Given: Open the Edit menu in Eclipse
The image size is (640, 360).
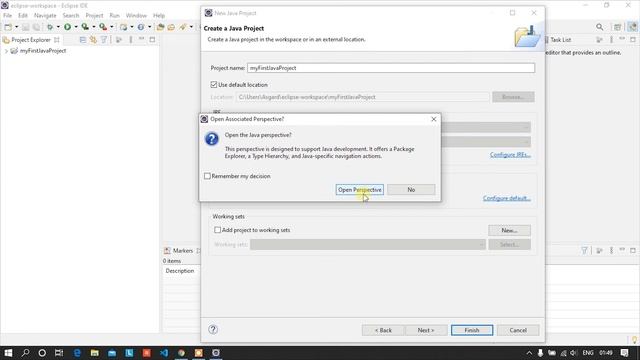Looking at the screenshot, I should point(23,16).
